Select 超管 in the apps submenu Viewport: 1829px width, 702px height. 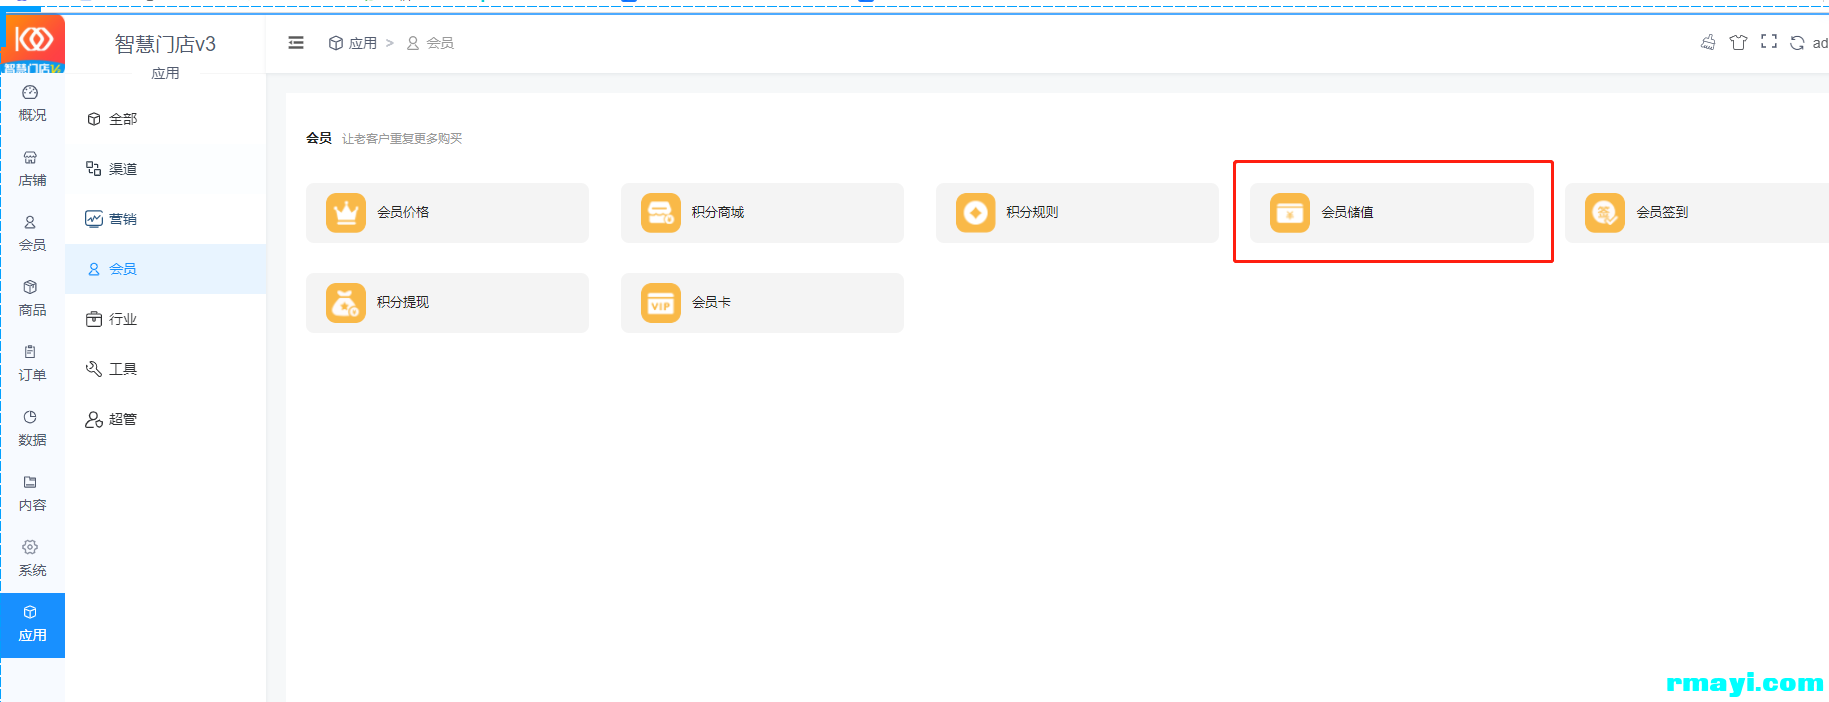(x=166, y=419)
